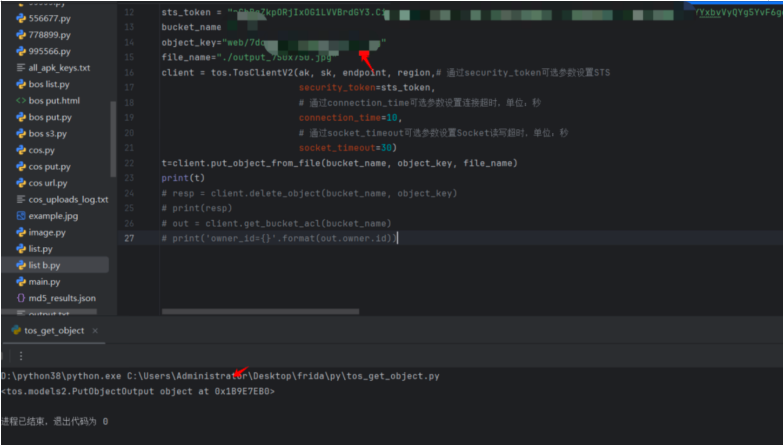783x446 pixels.
Task: Open all_apk_keys.txt text file
Action: pos(59,68)
